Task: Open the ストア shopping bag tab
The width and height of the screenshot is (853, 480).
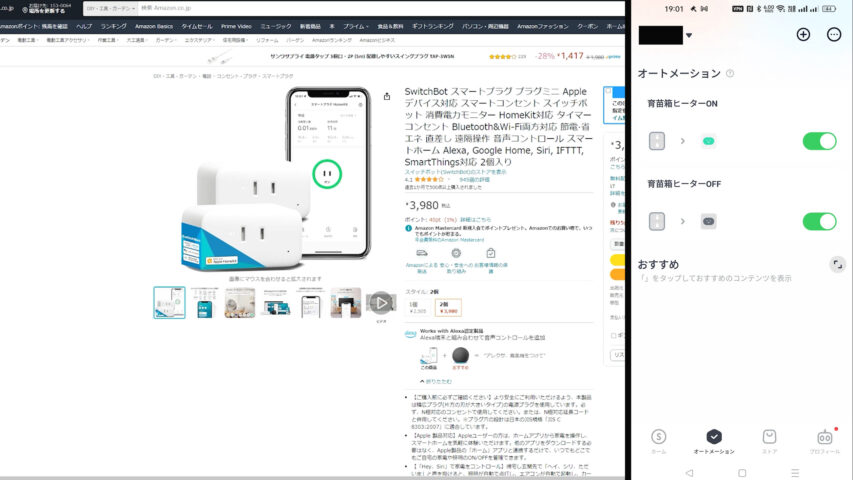Action: click(769, 437)
